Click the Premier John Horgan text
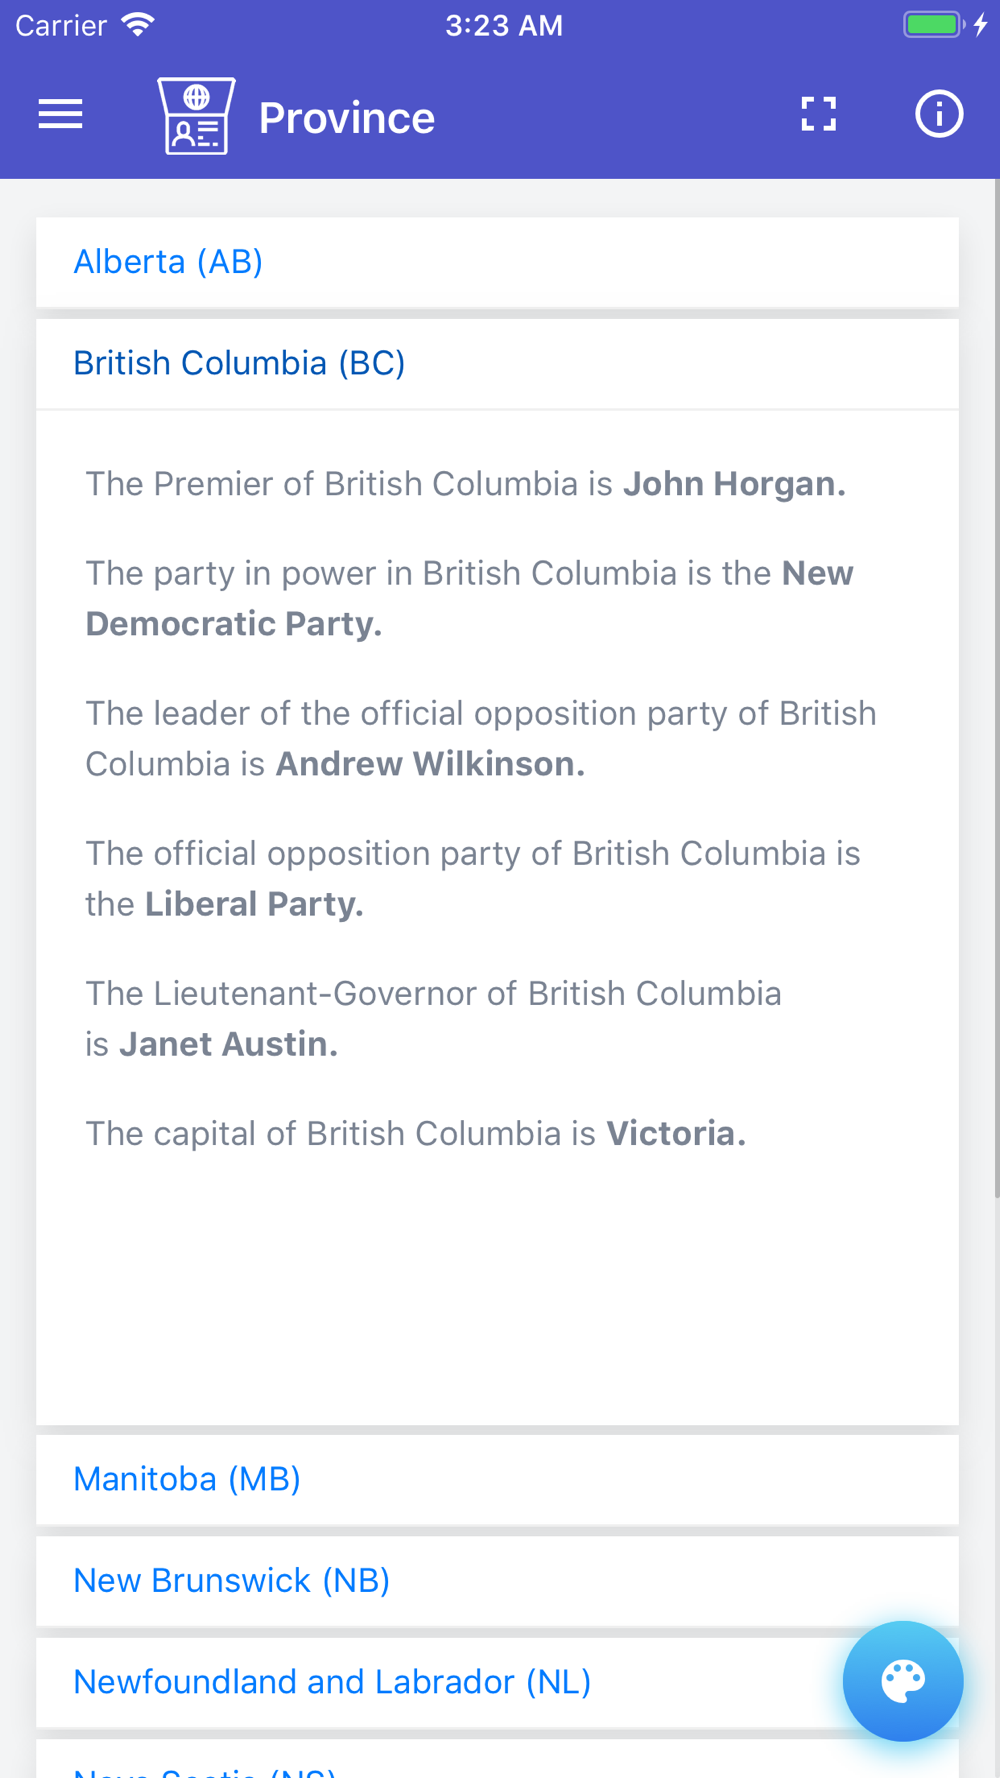The height and width of the screenshot is (1778, 1000). (465, 484)
